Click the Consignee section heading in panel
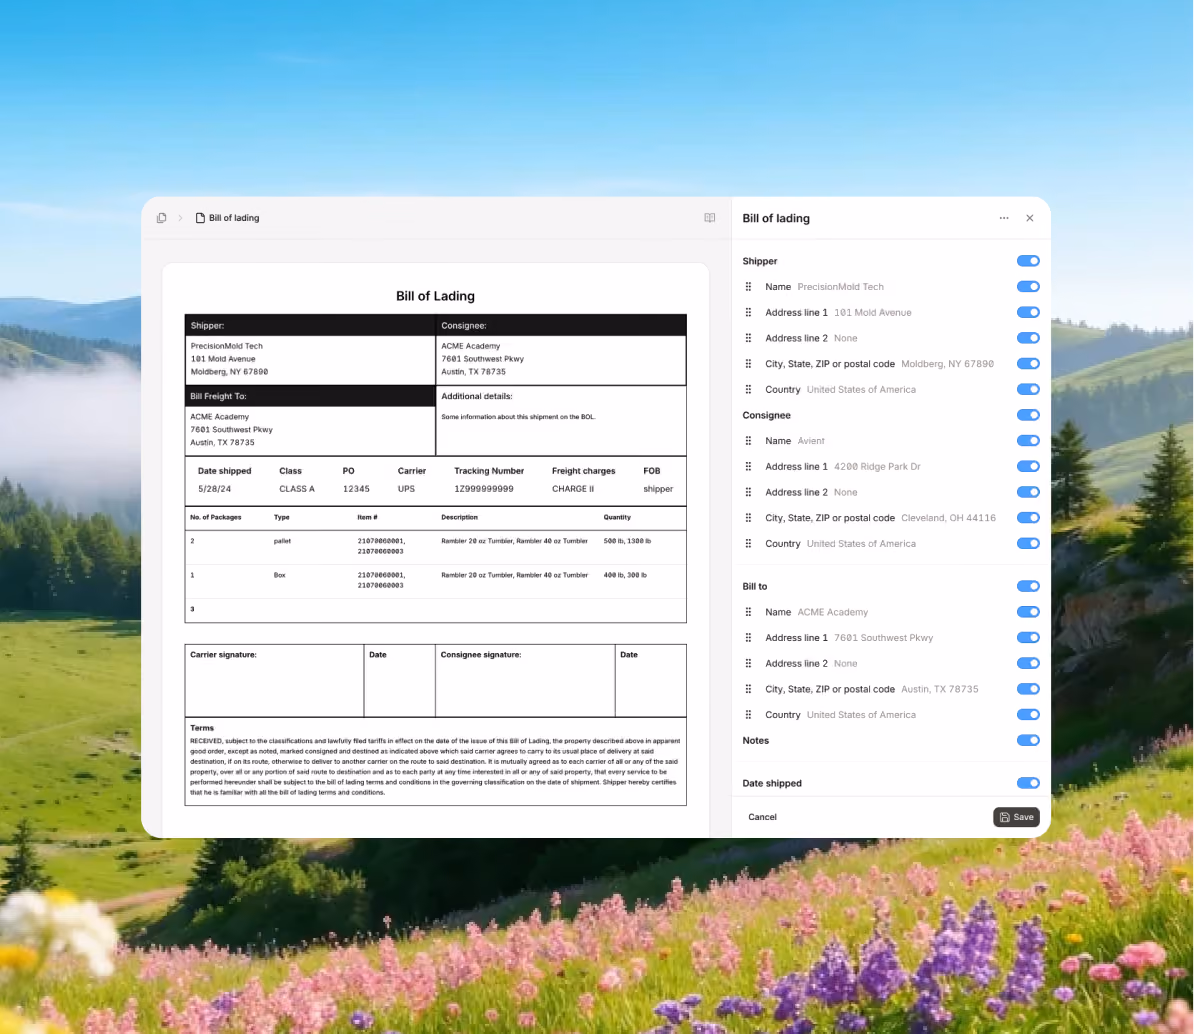1194x1034 pixels. tap(766, 415)
